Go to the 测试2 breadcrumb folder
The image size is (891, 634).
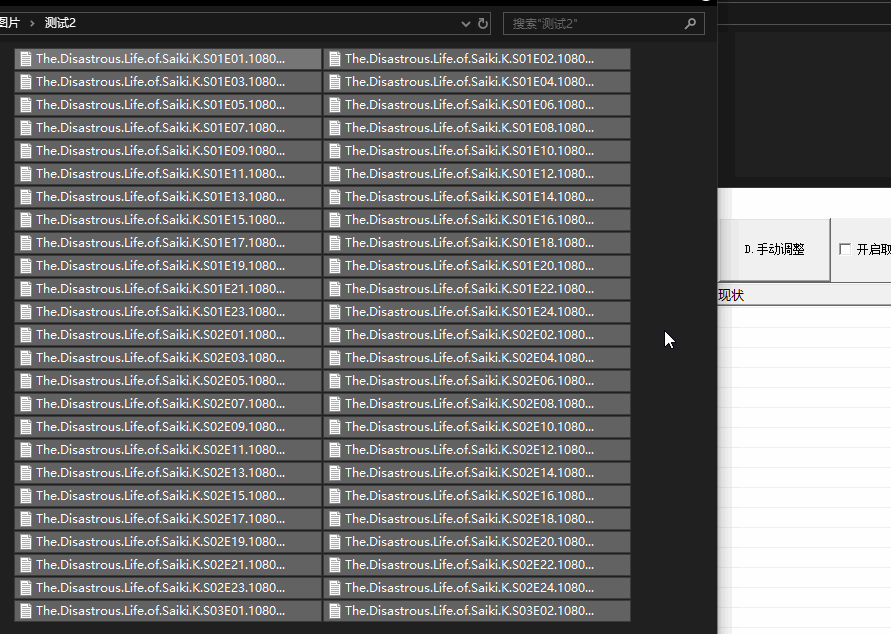tap(60, 23)
